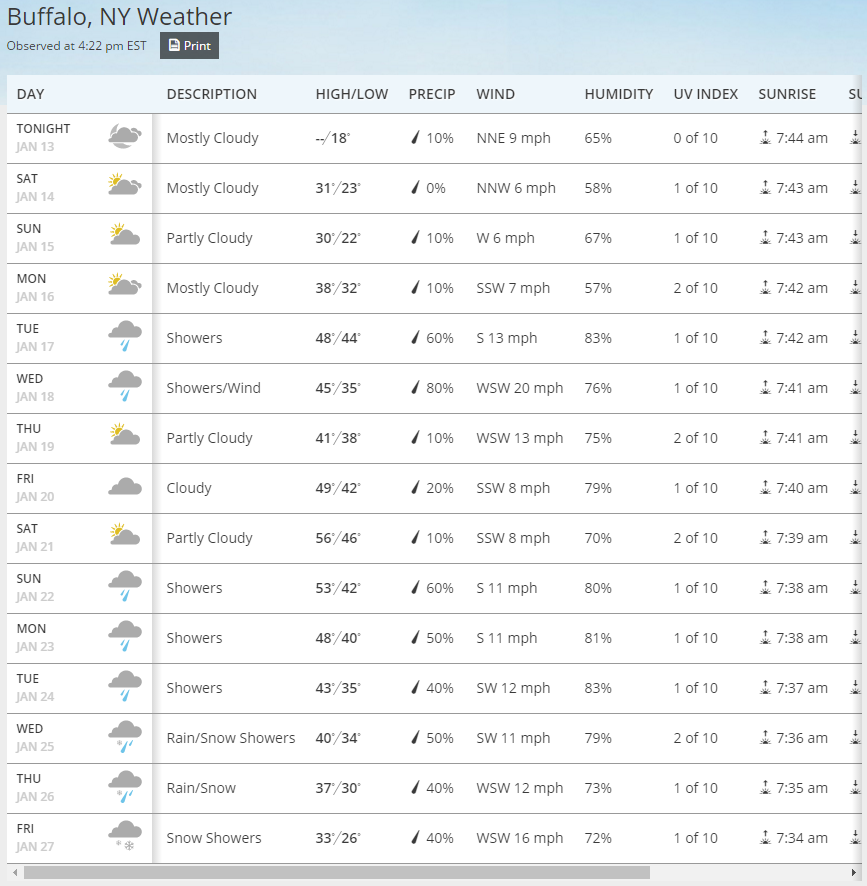This screenshot has height=886, width=867.
Task: Select the 'Showers/Wind' description cell
Action: coord(214,388)
